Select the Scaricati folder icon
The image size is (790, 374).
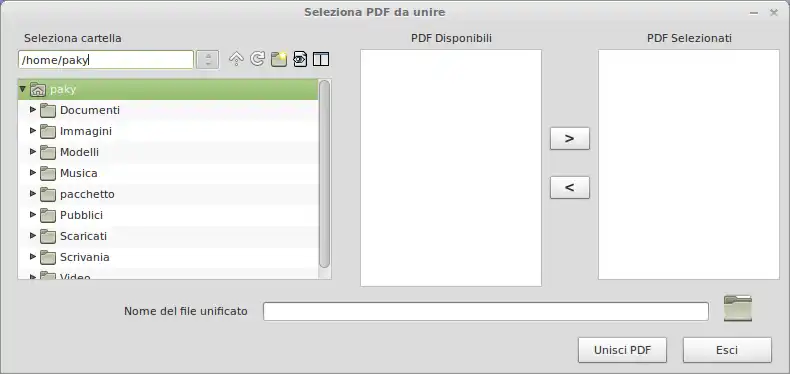(48, 236)
